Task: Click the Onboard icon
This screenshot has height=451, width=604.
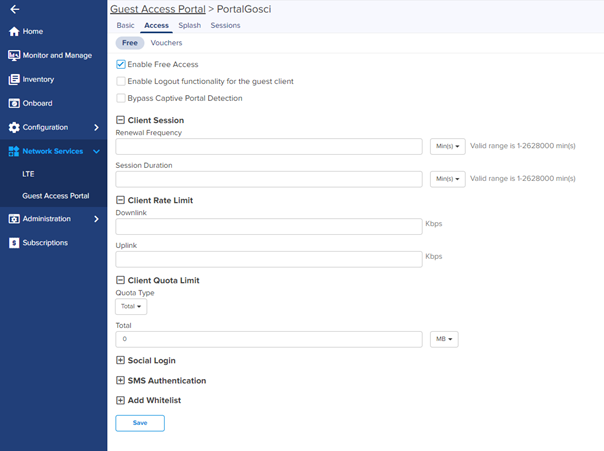Action: point(14,103)
